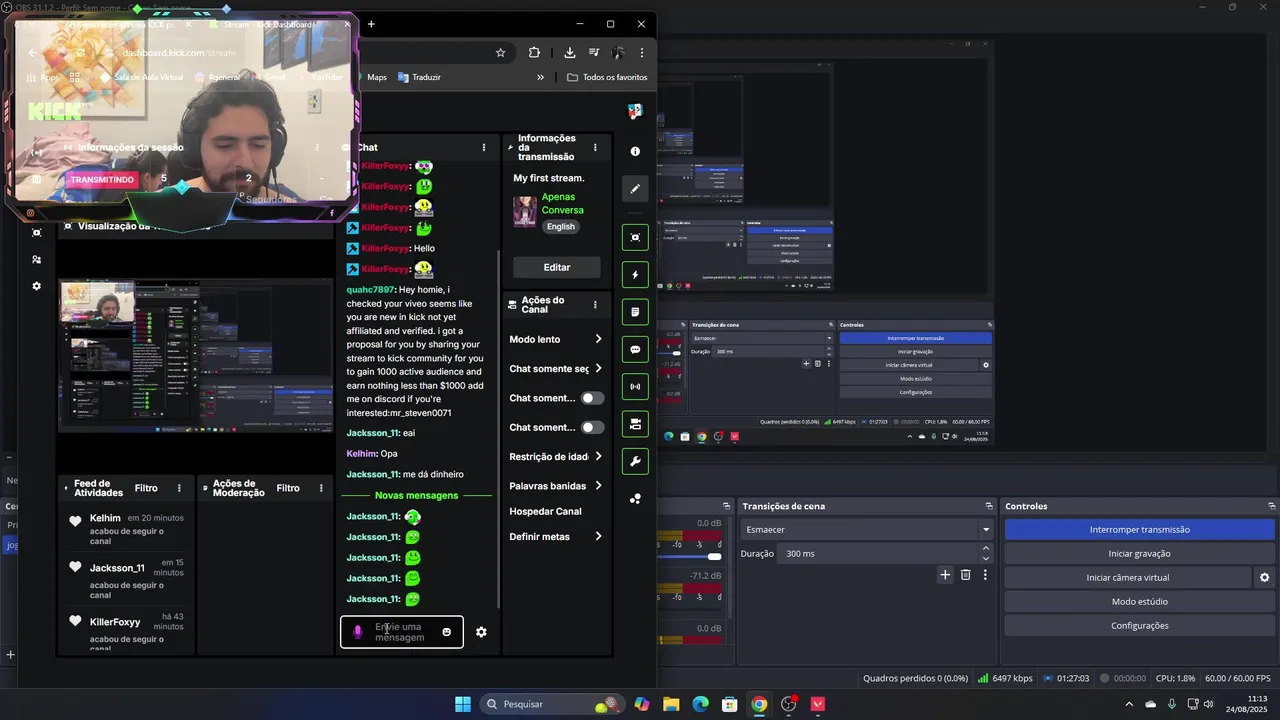The height and width of the screenshot is (720, 1280).
Task: Open the Esmaecer transition dropdown
Action: point(867,529)
